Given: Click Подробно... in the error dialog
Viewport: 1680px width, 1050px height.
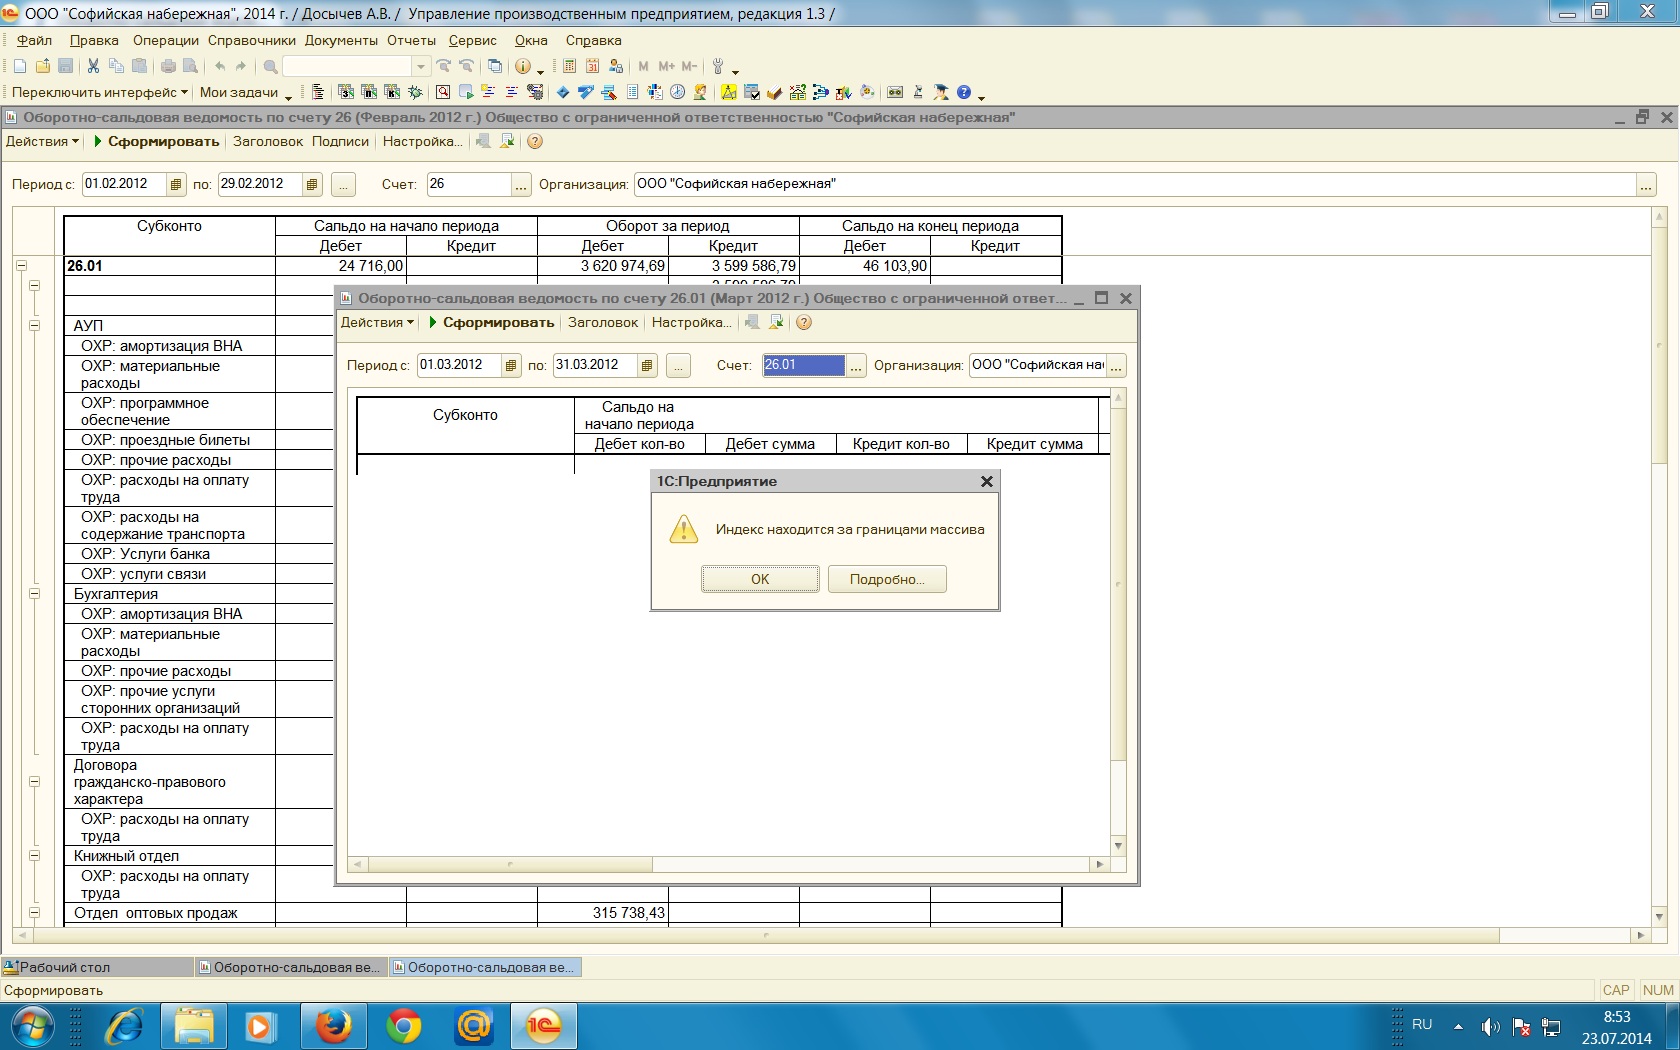Looking at the screenshot, I should [x=887, y=579].
